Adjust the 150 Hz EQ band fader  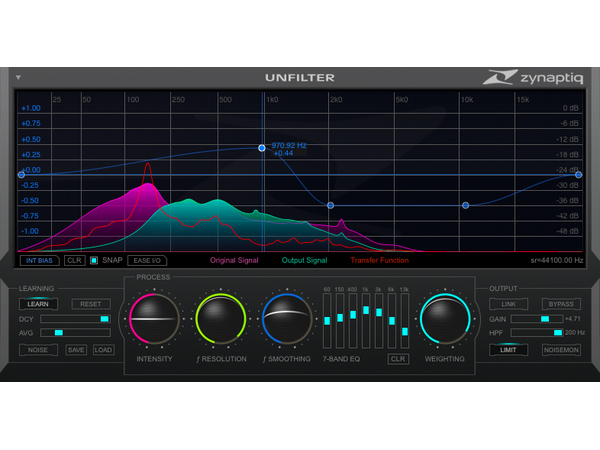[x=340, y=321]
